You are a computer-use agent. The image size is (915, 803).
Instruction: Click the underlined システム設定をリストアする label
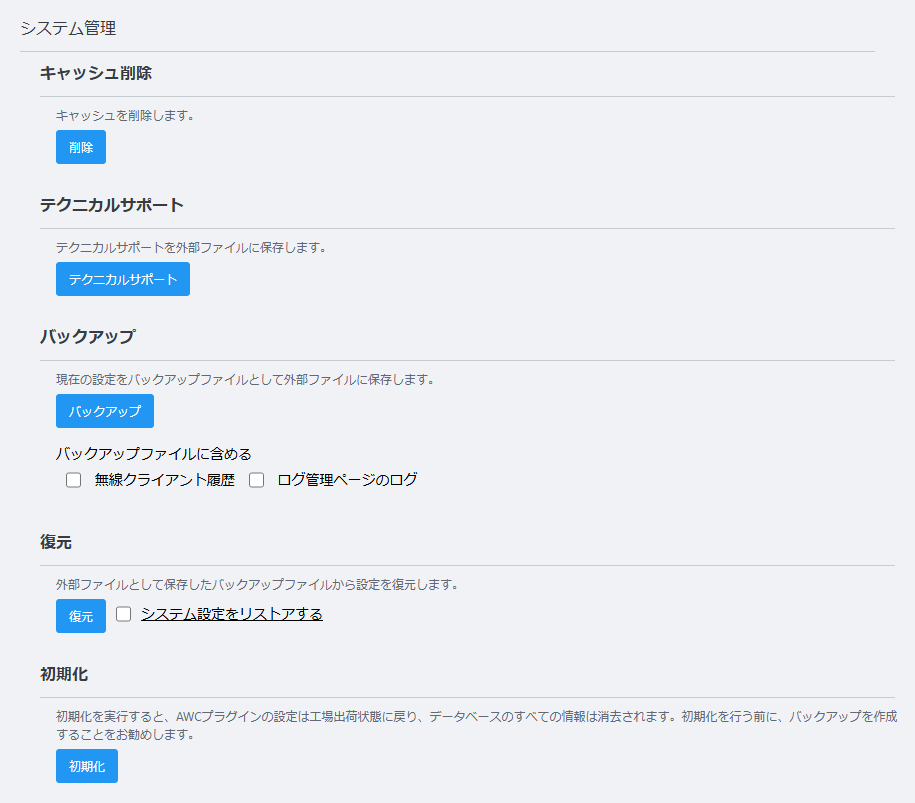(x=232, y=614)
